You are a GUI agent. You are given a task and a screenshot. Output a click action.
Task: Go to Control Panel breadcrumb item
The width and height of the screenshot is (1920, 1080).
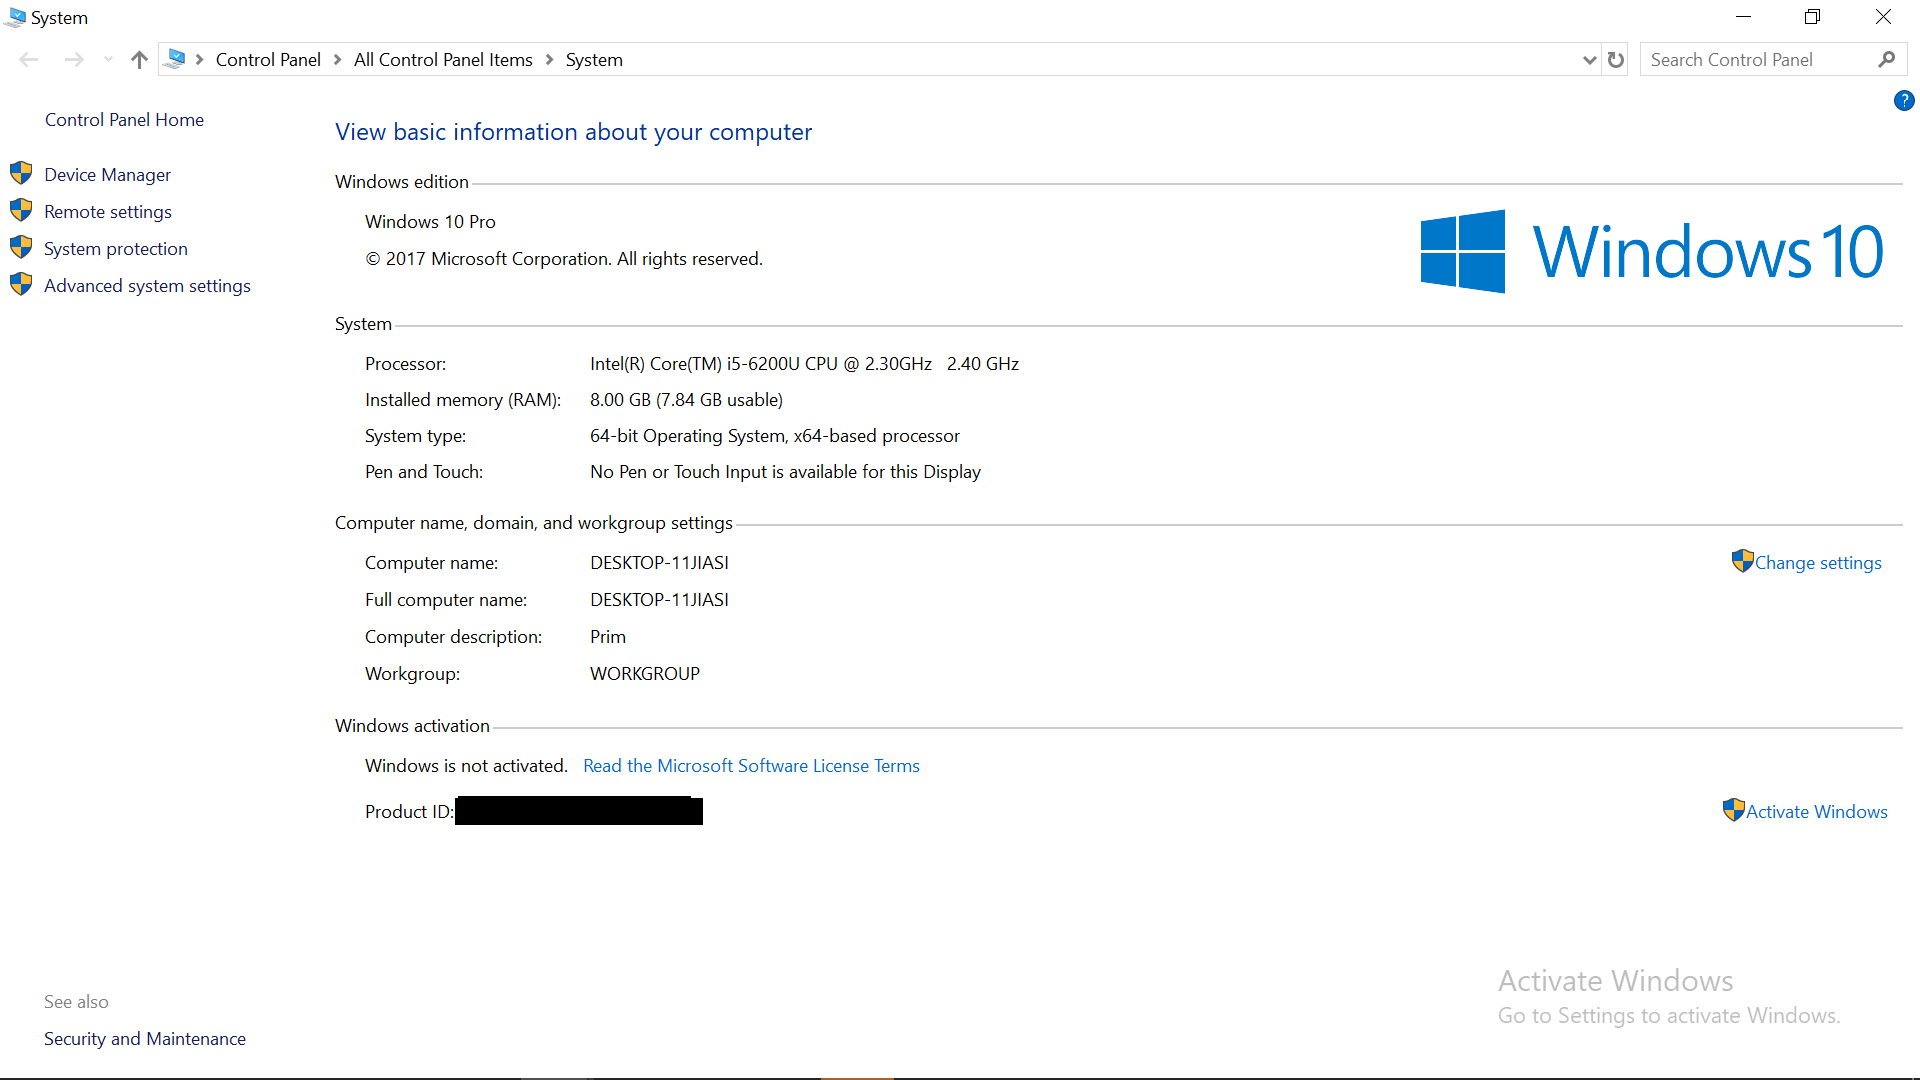[x=268, y=60]
